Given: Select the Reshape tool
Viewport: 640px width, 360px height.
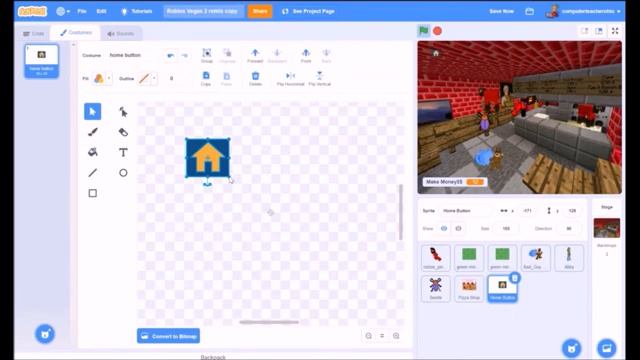Looking at the screenshot, I should (123, 111).
